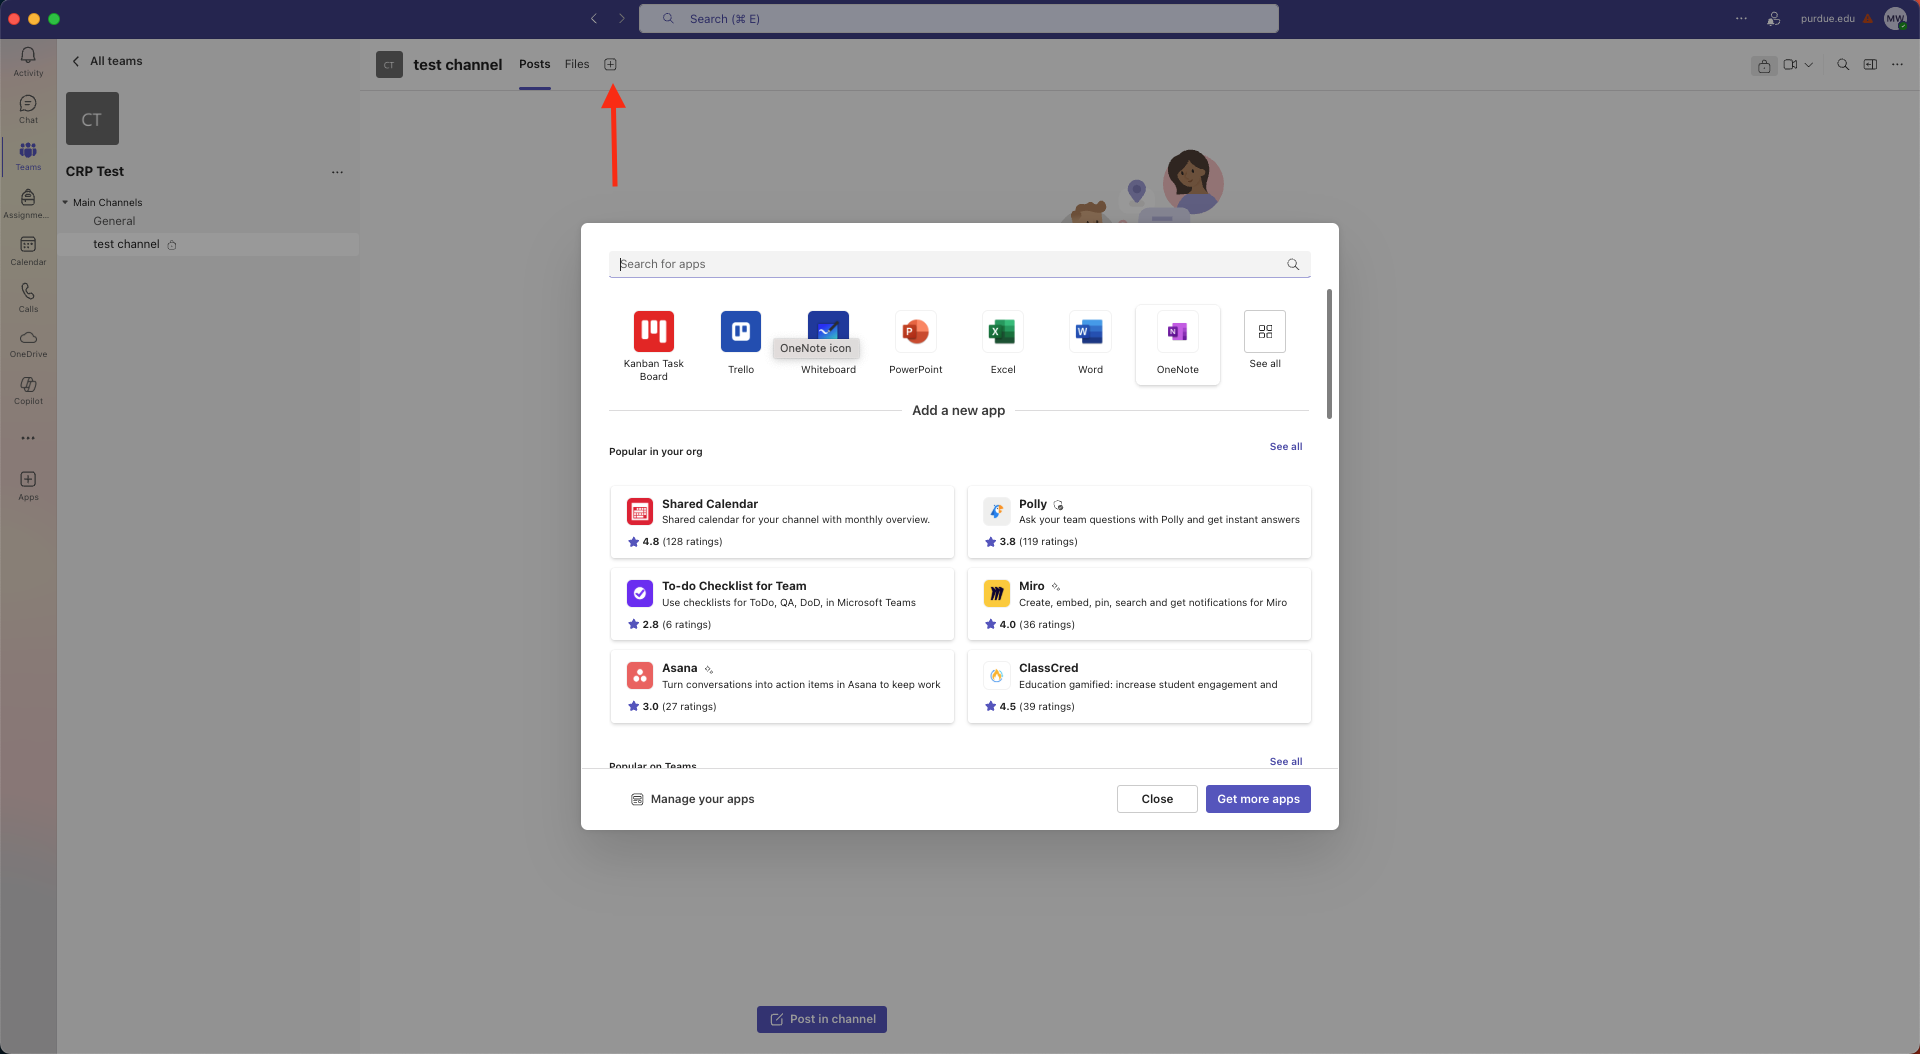Image resolution: width=1920 pixels, height=1054 pixels.
Task: Open Copilot from the sidebar
Action: 28,390
